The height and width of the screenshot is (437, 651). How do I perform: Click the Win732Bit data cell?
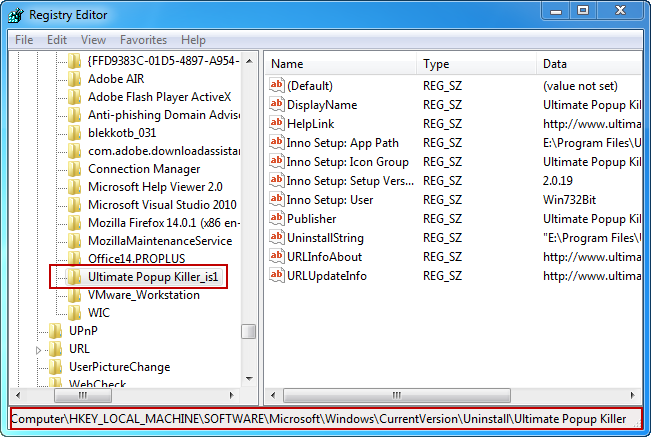pos(569,200)
